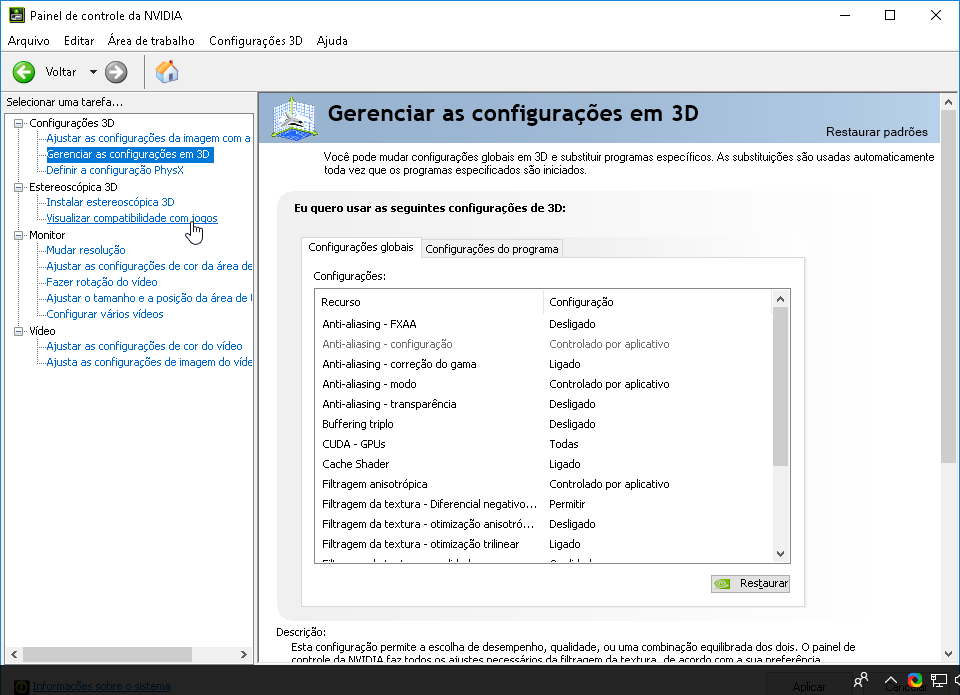960x695 pixels.
Task: Click the NVIDIA logo on the Restaurar button
Action: 722,584
